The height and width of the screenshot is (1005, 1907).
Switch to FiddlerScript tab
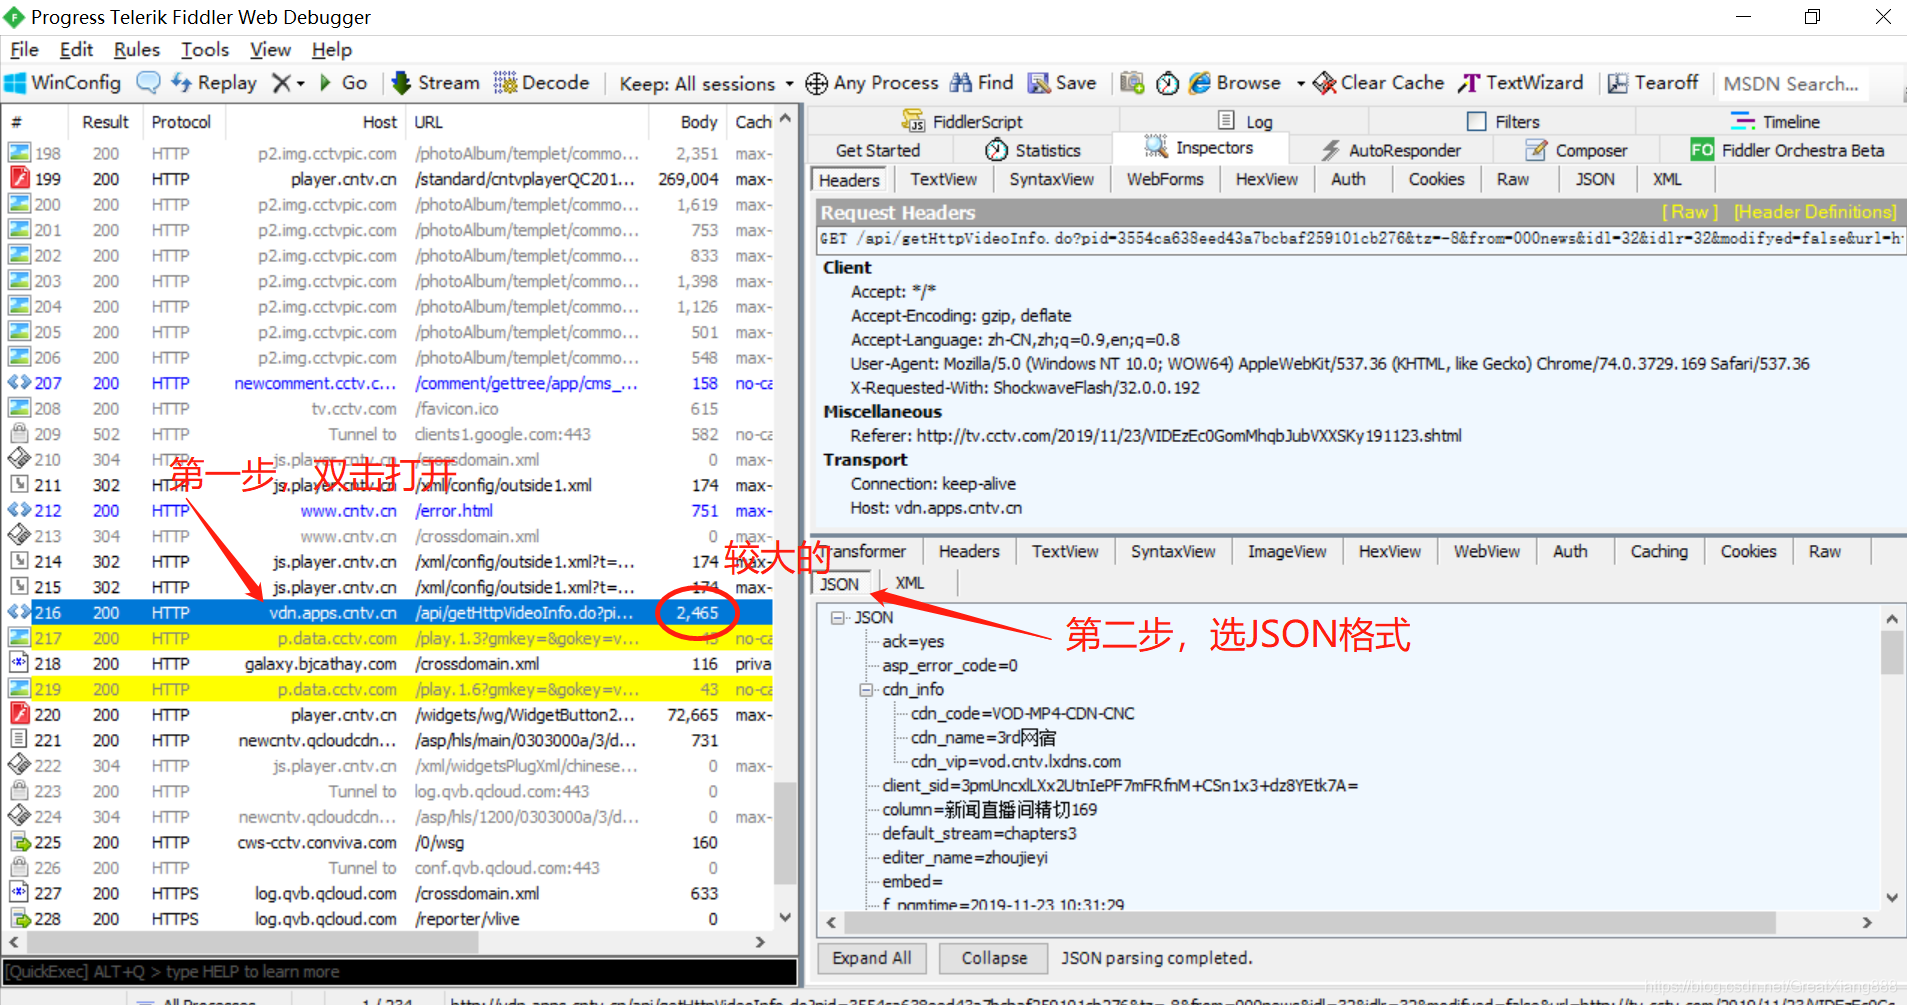[x=962, y=122]
